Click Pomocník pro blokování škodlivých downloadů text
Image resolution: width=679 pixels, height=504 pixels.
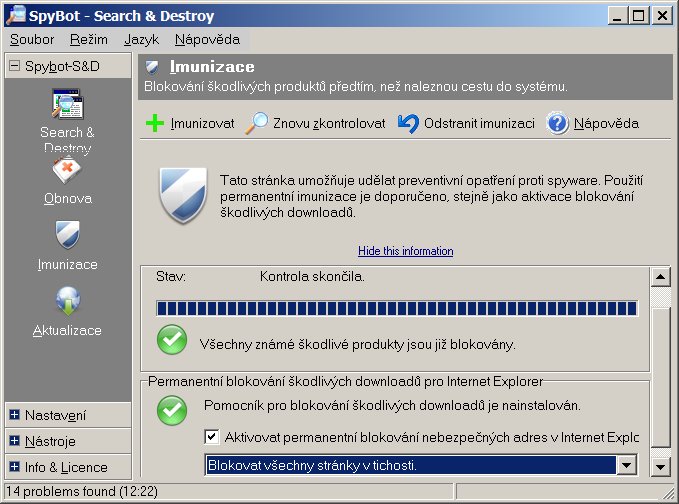click(392, 405)
